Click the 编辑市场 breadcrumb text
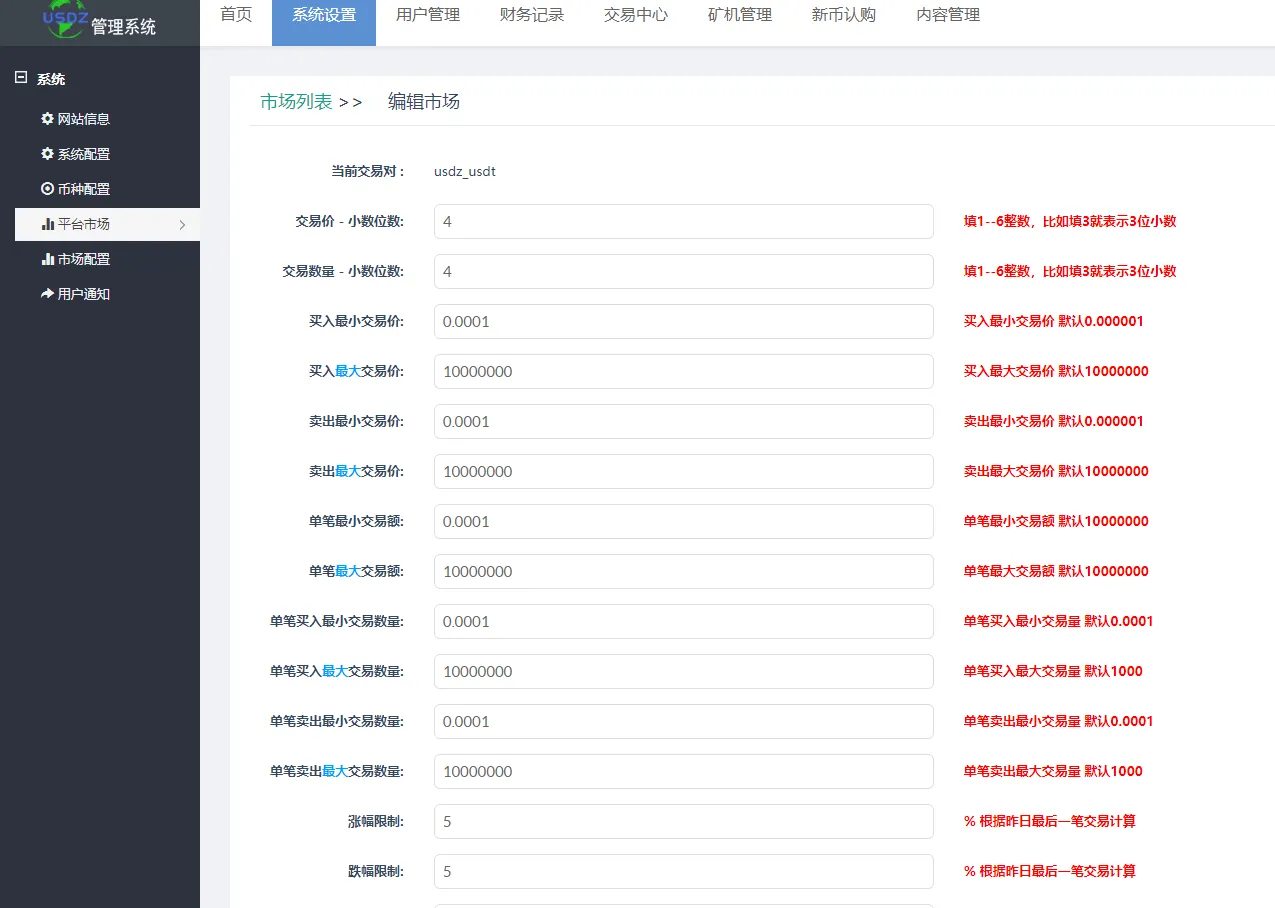This screenshot has height=908, width=1275. coord(422,101)
